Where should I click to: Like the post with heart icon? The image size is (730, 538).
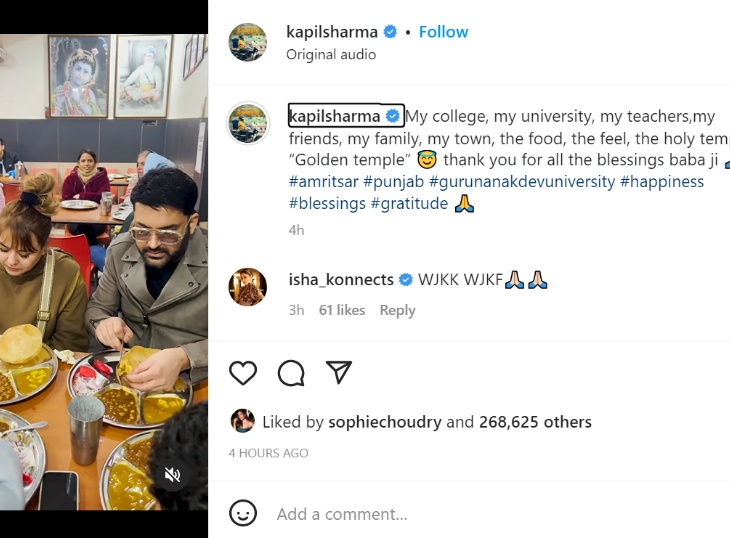coord(243,373)
